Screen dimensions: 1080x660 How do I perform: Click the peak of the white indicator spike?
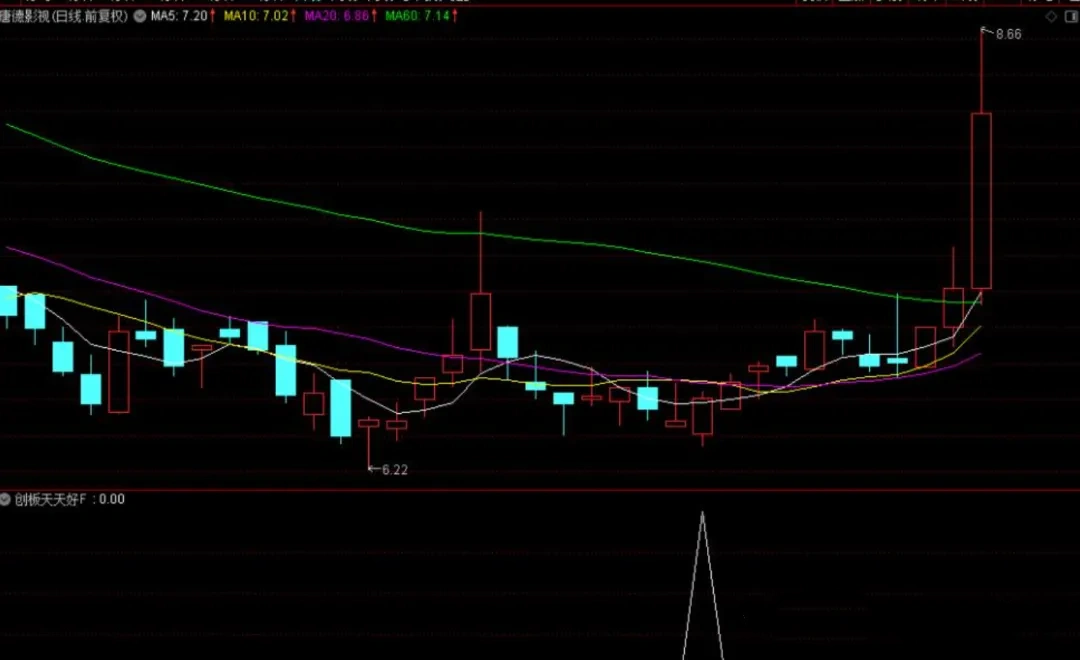pos(702,514)
